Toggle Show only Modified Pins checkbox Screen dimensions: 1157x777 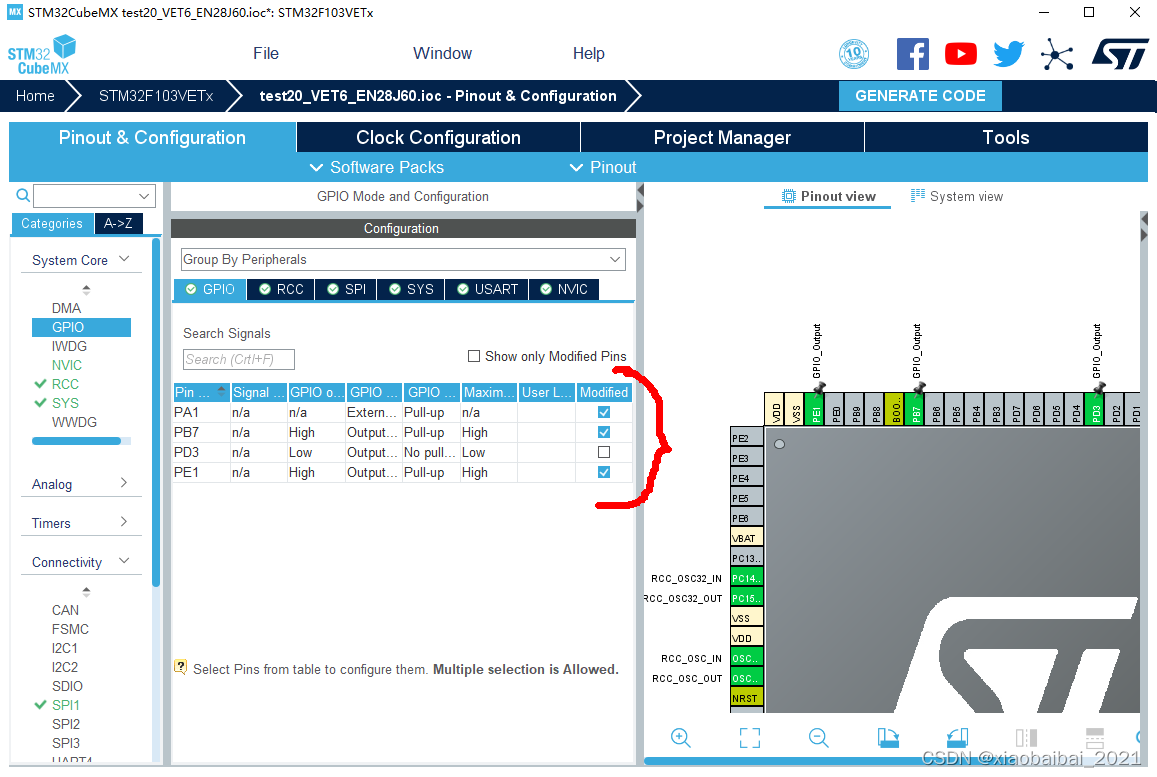point(474,356)
